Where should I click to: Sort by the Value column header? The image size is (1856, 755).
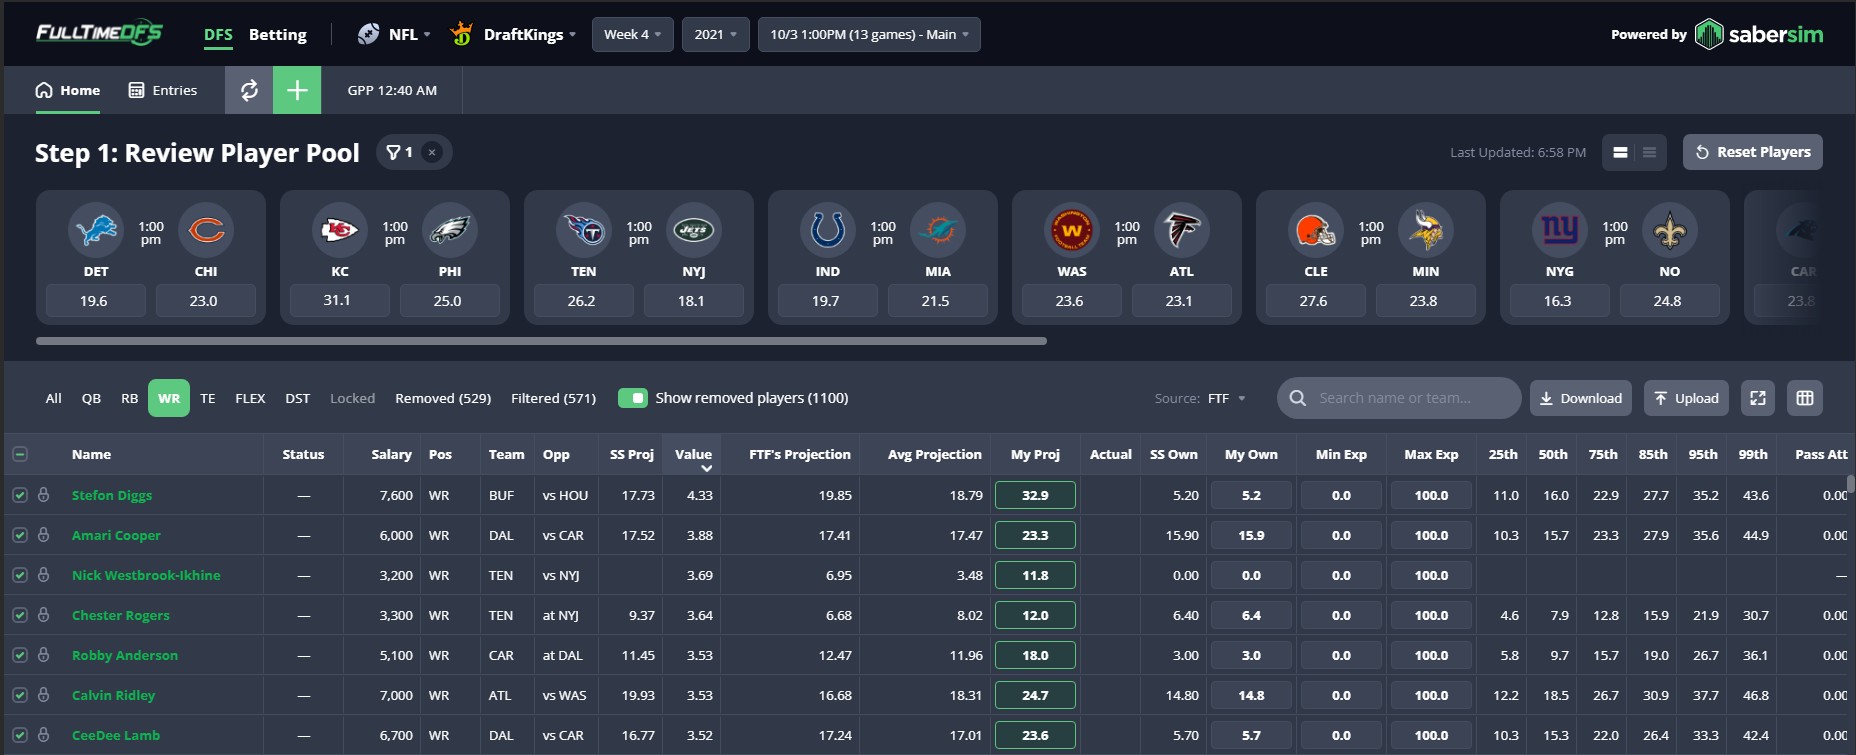[693, 454]
